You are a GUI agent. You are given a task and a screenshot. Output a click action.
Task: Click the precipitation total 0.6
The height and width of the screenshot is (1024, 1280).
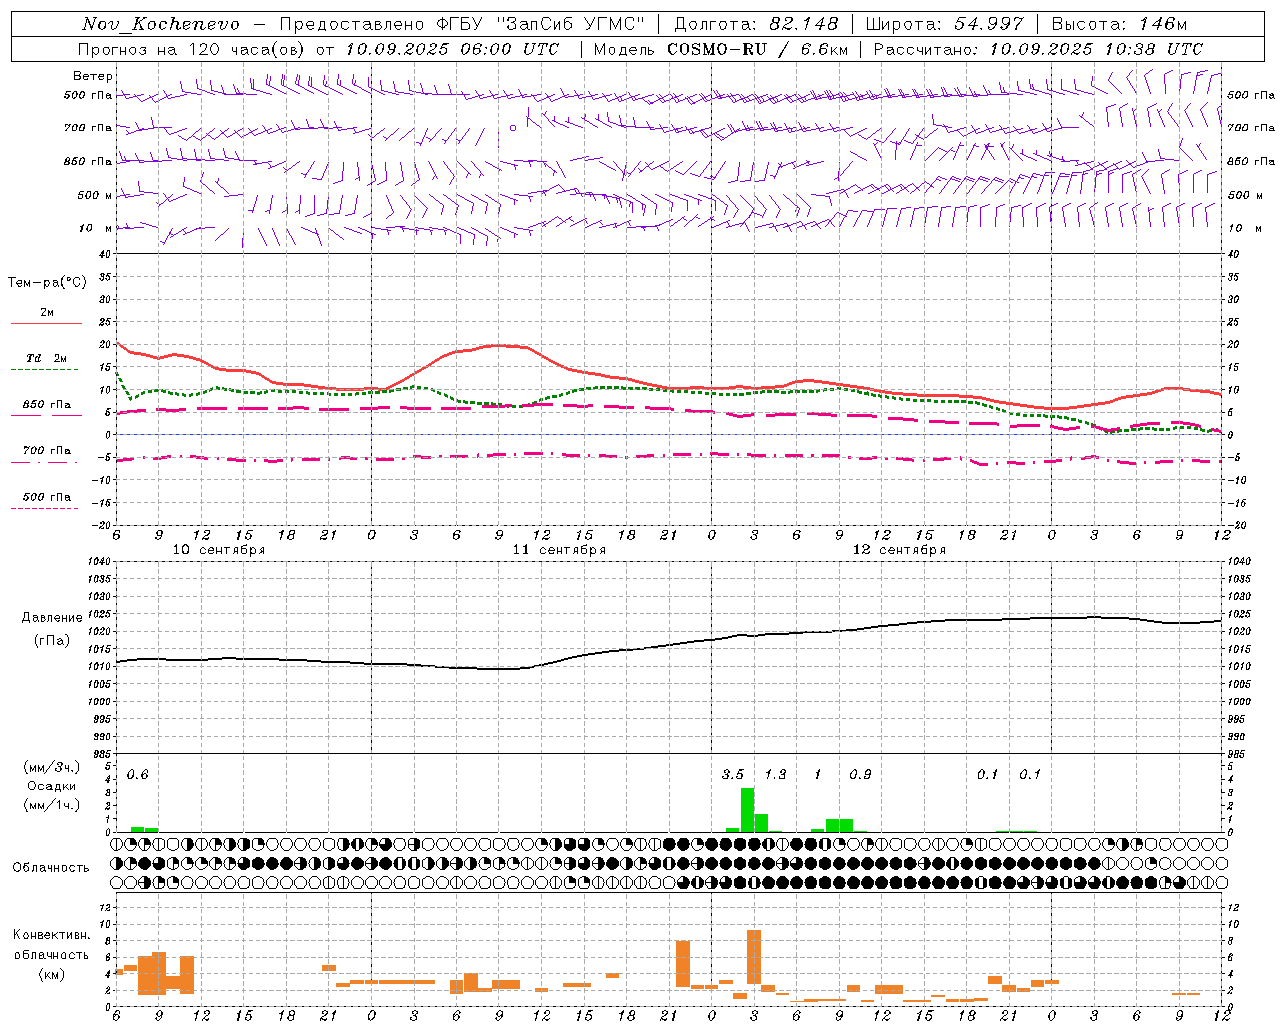pos(137,775)
